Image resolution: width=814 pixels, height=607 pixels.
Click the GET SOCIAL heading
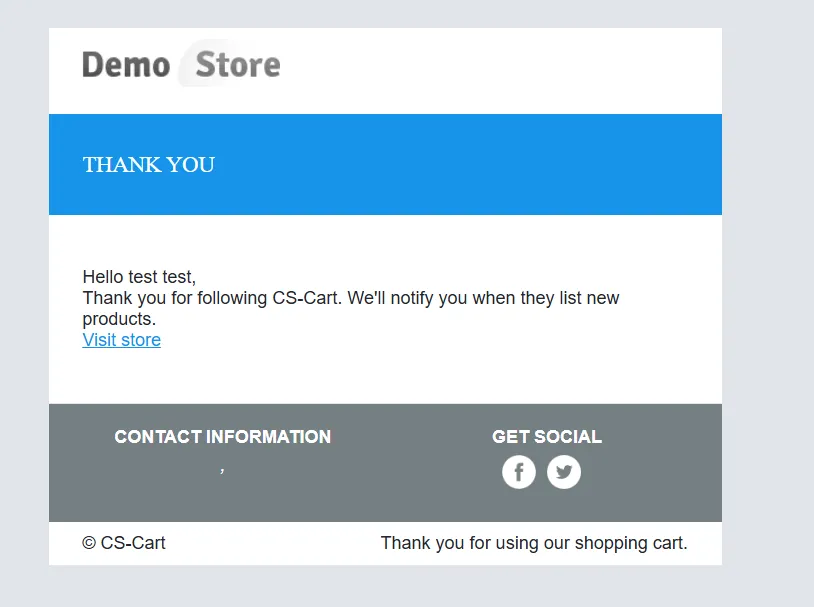click(547, 437)
